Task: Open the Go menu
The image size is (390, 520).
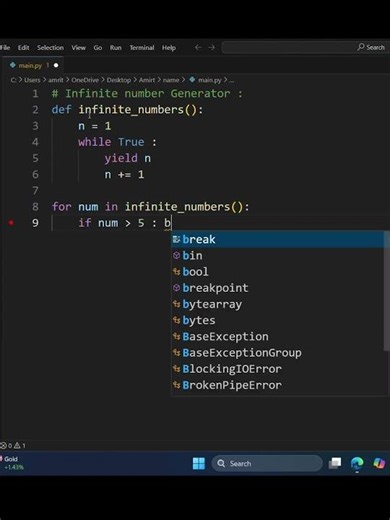Action: [x=98, y=48]
